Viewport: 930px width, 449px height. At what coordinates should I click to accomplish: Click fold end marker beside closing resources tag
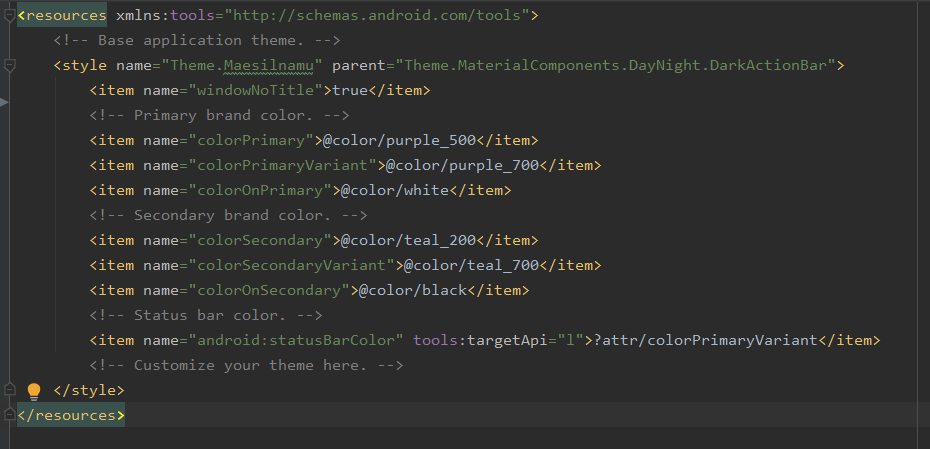[x=9, y=415]
